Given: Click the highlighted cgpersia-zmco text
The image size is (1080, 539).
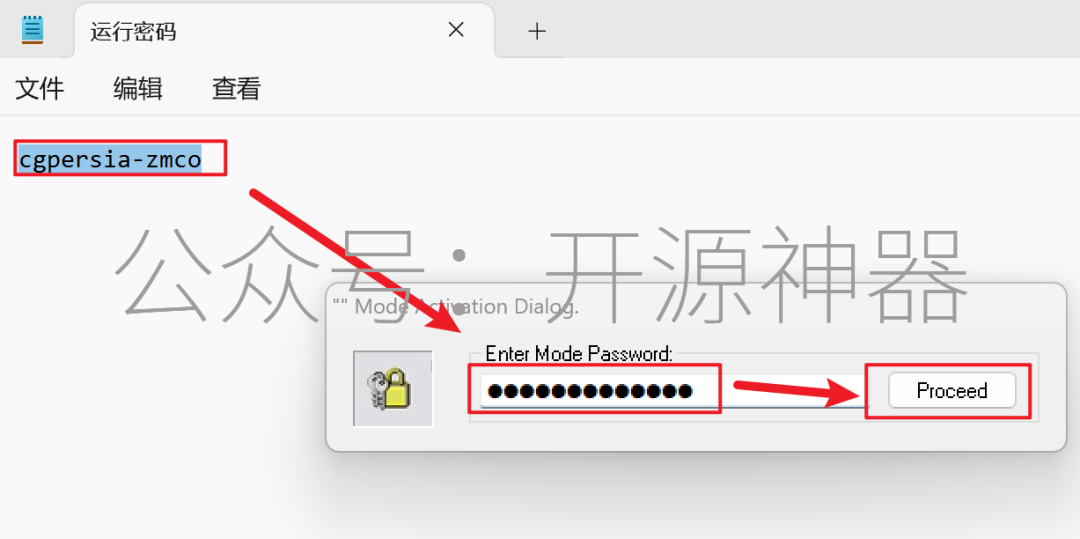Looking at the screenshot, I should 110,159.
